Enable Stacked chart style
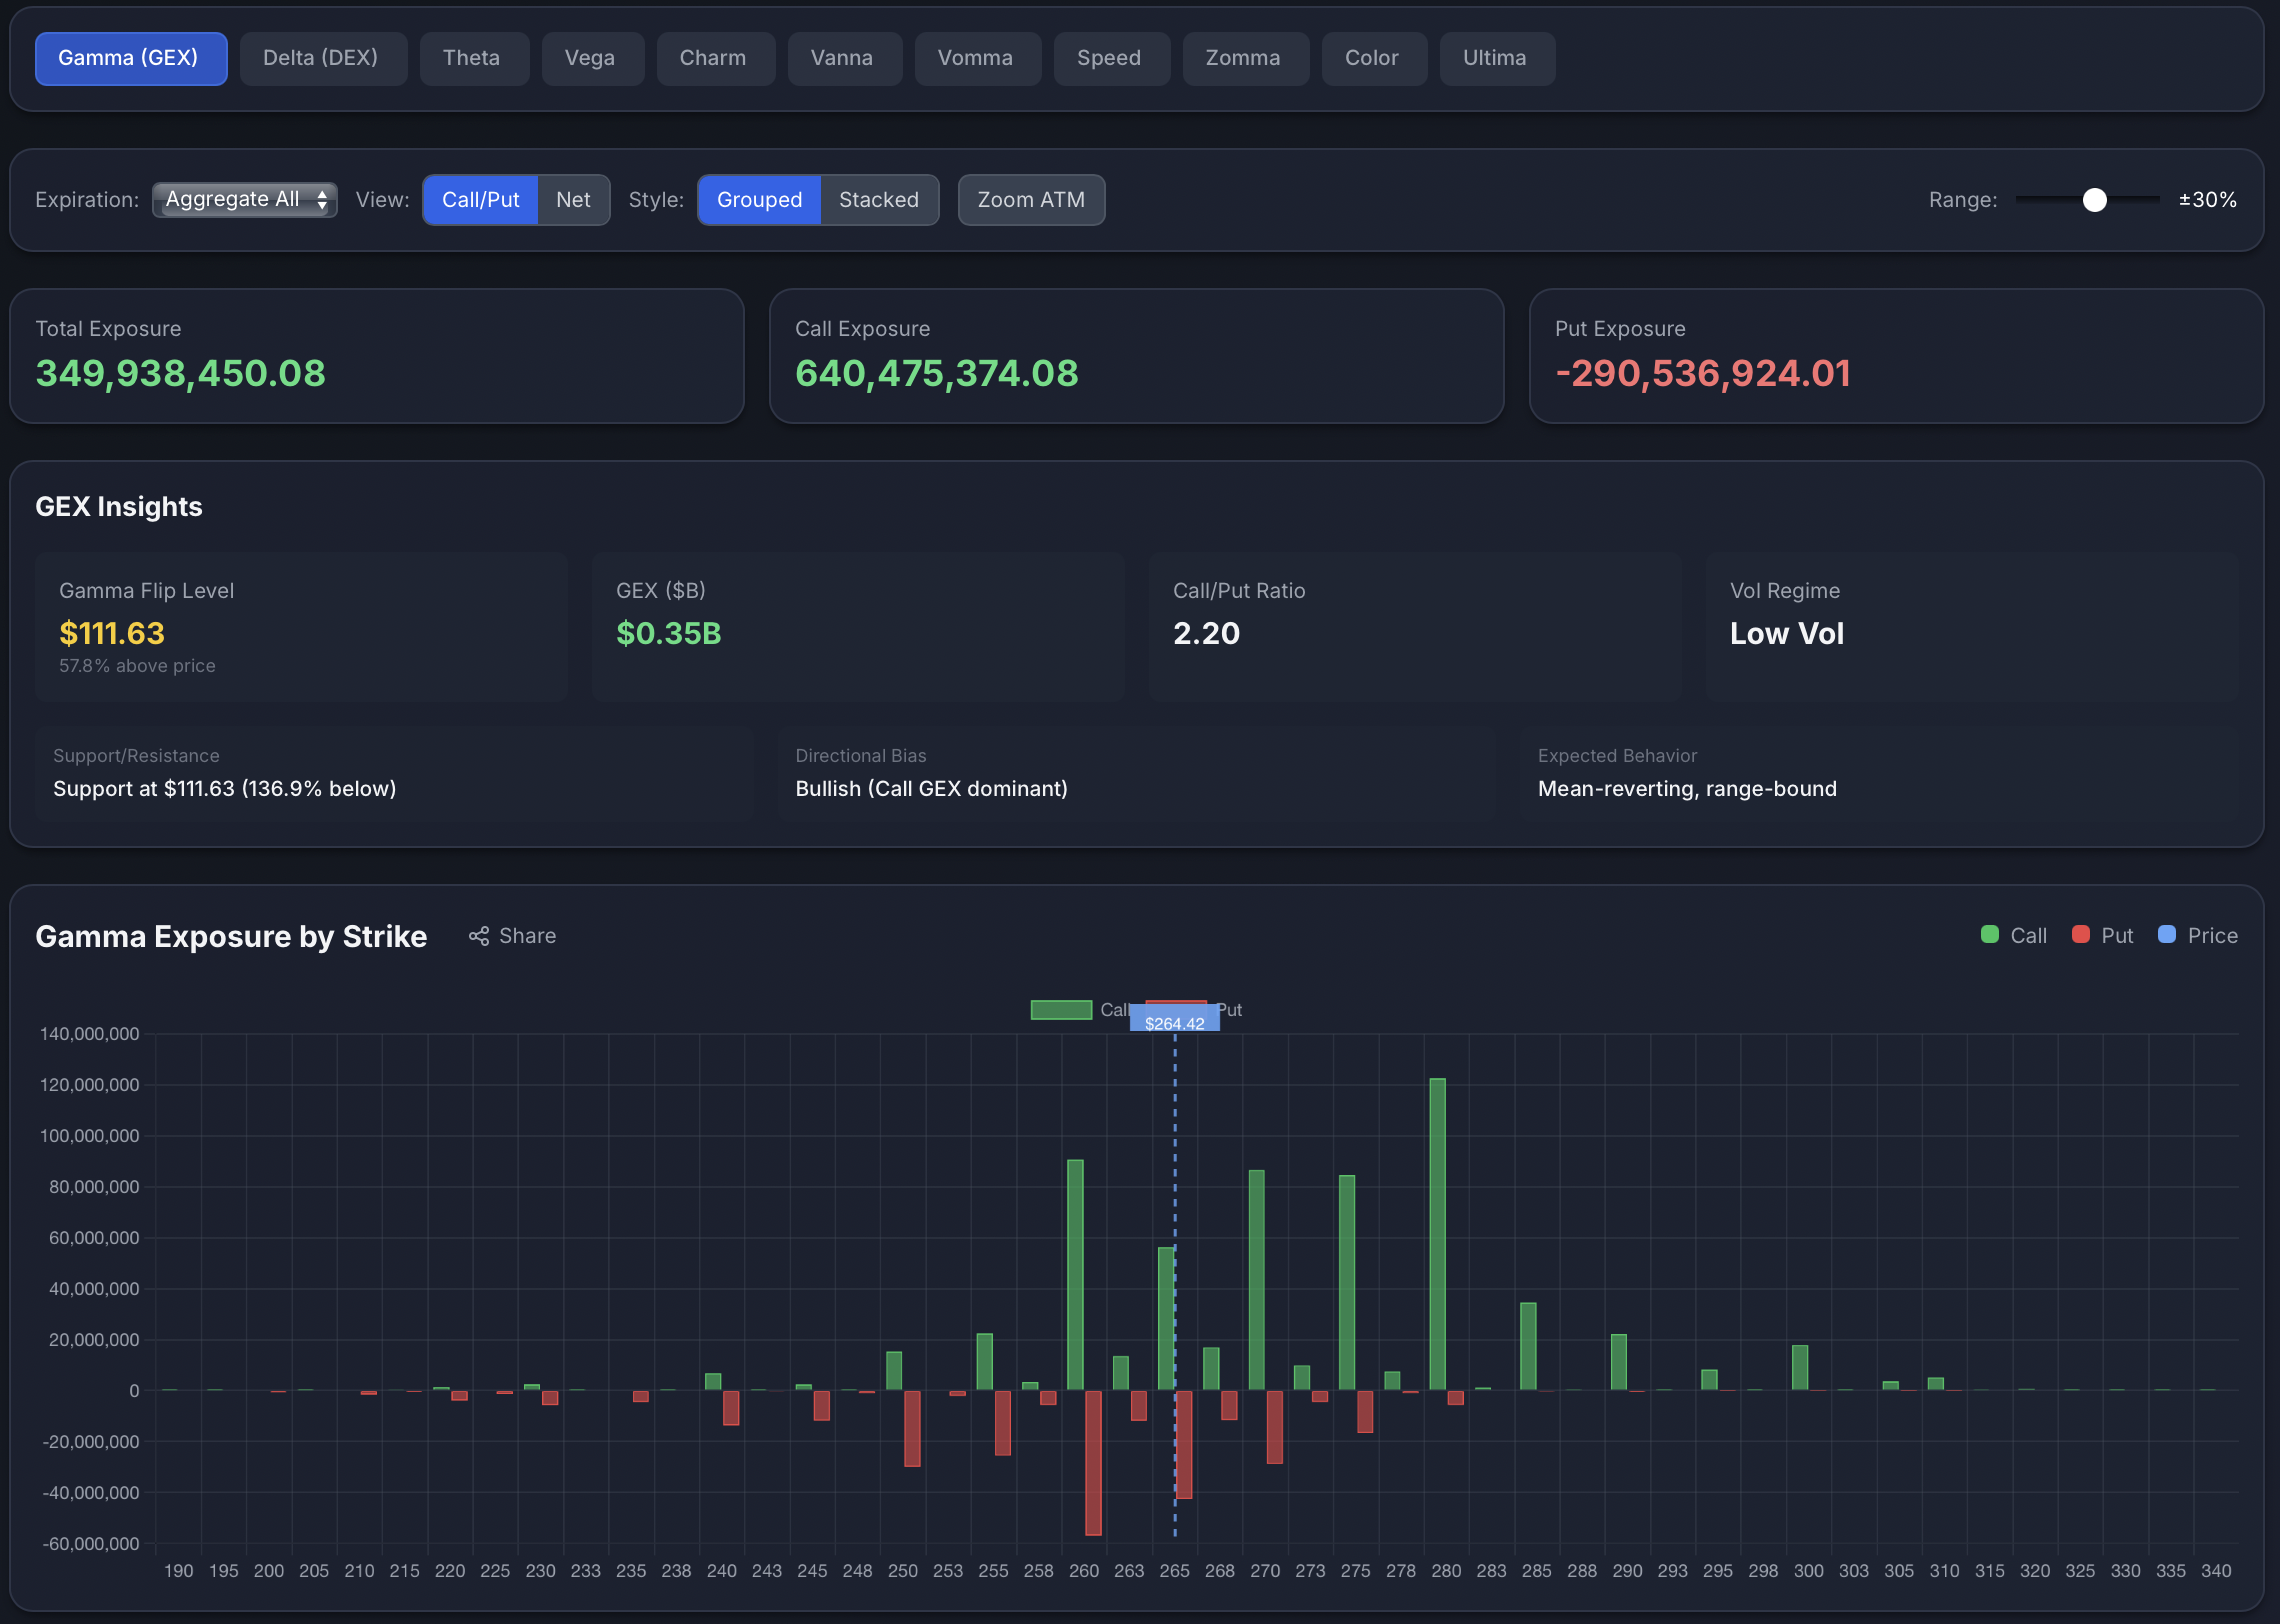The height and width of the screenshot is (1624, 2280). (x=879, y=199)
